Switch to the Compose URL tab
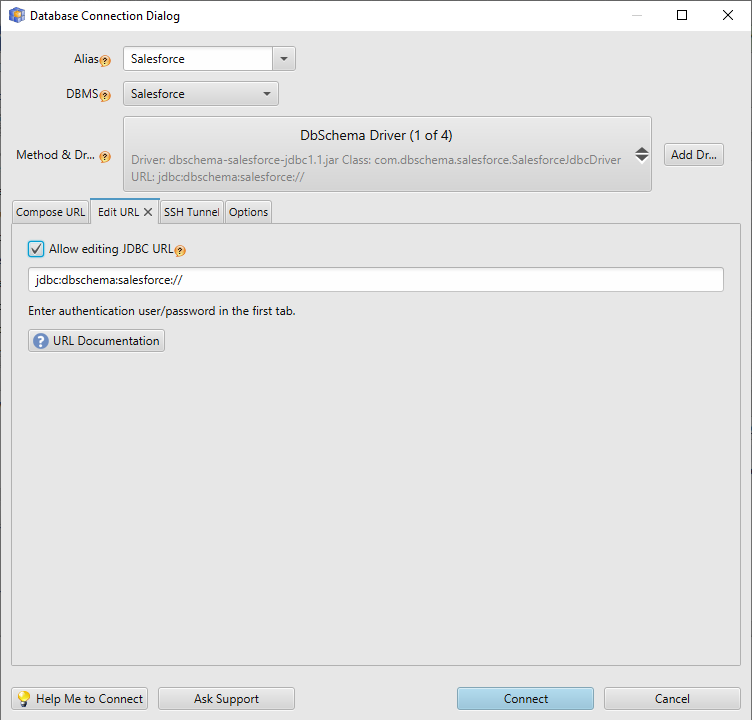Screen dimensions: 752x720 50,212
